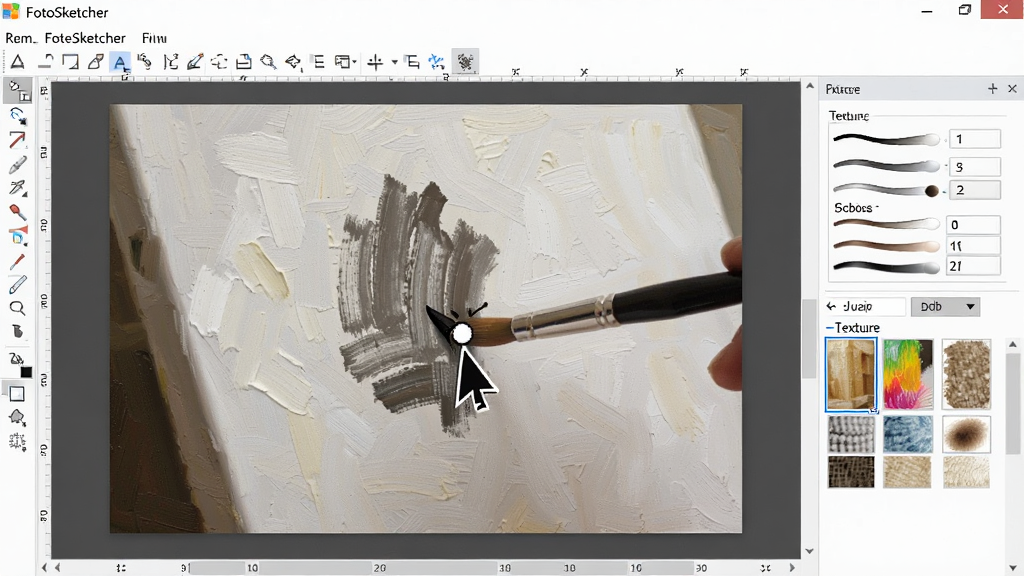Click the brown stroke preview beside value 0
Image resolution: width=1024 pixels, height=576 pixels.
coord(887,224)
